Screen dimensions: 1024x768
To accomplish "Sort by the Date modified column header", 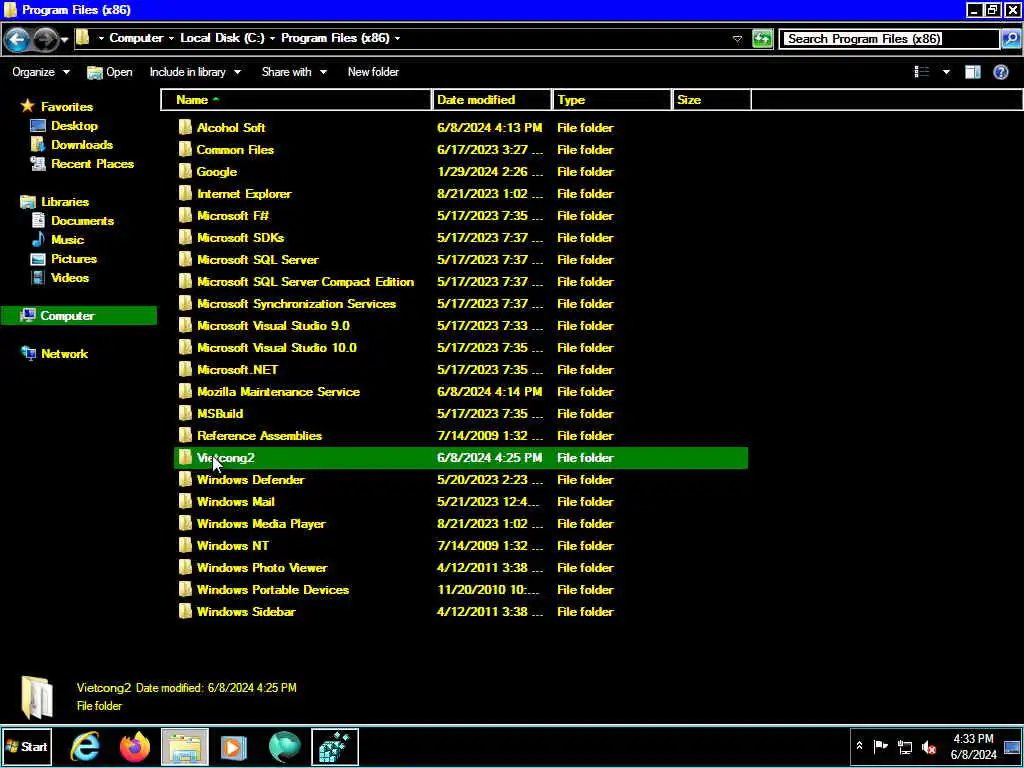I will click(491, 100).
